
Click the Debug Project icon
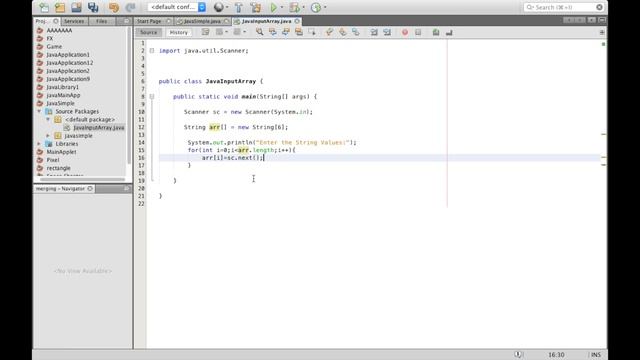point(294,7)
